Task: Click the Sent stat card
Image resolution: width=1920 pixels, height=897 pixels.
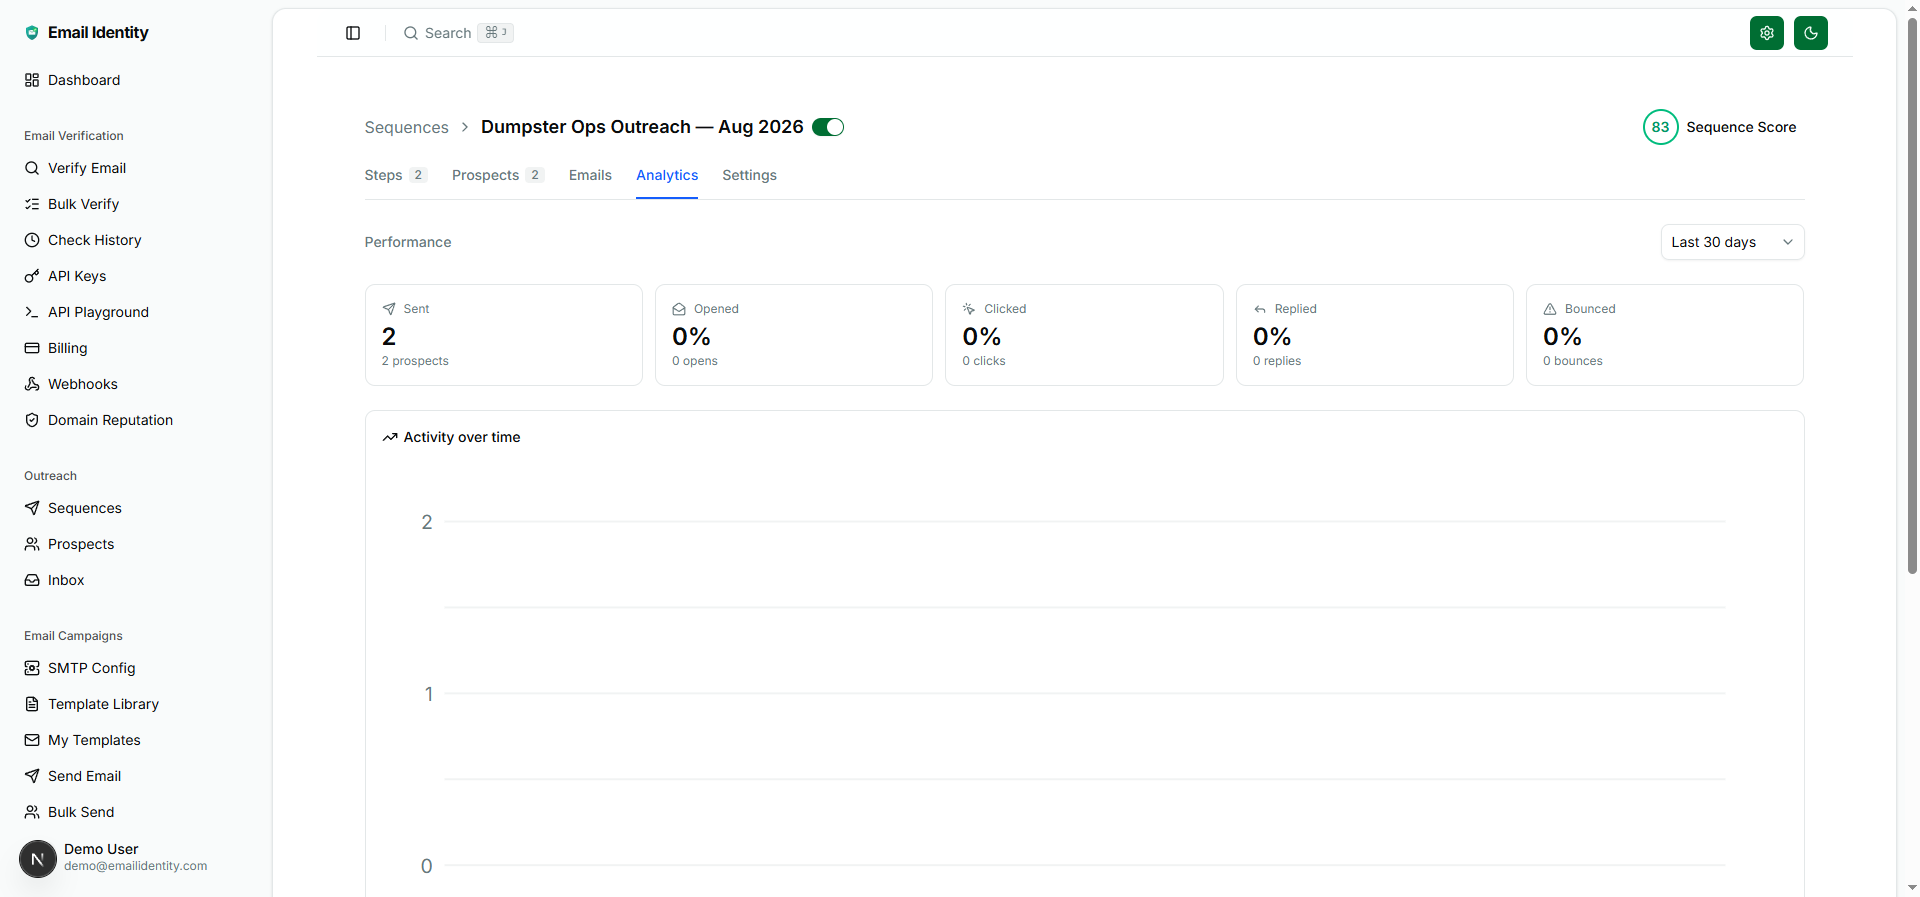Action: 504,335
